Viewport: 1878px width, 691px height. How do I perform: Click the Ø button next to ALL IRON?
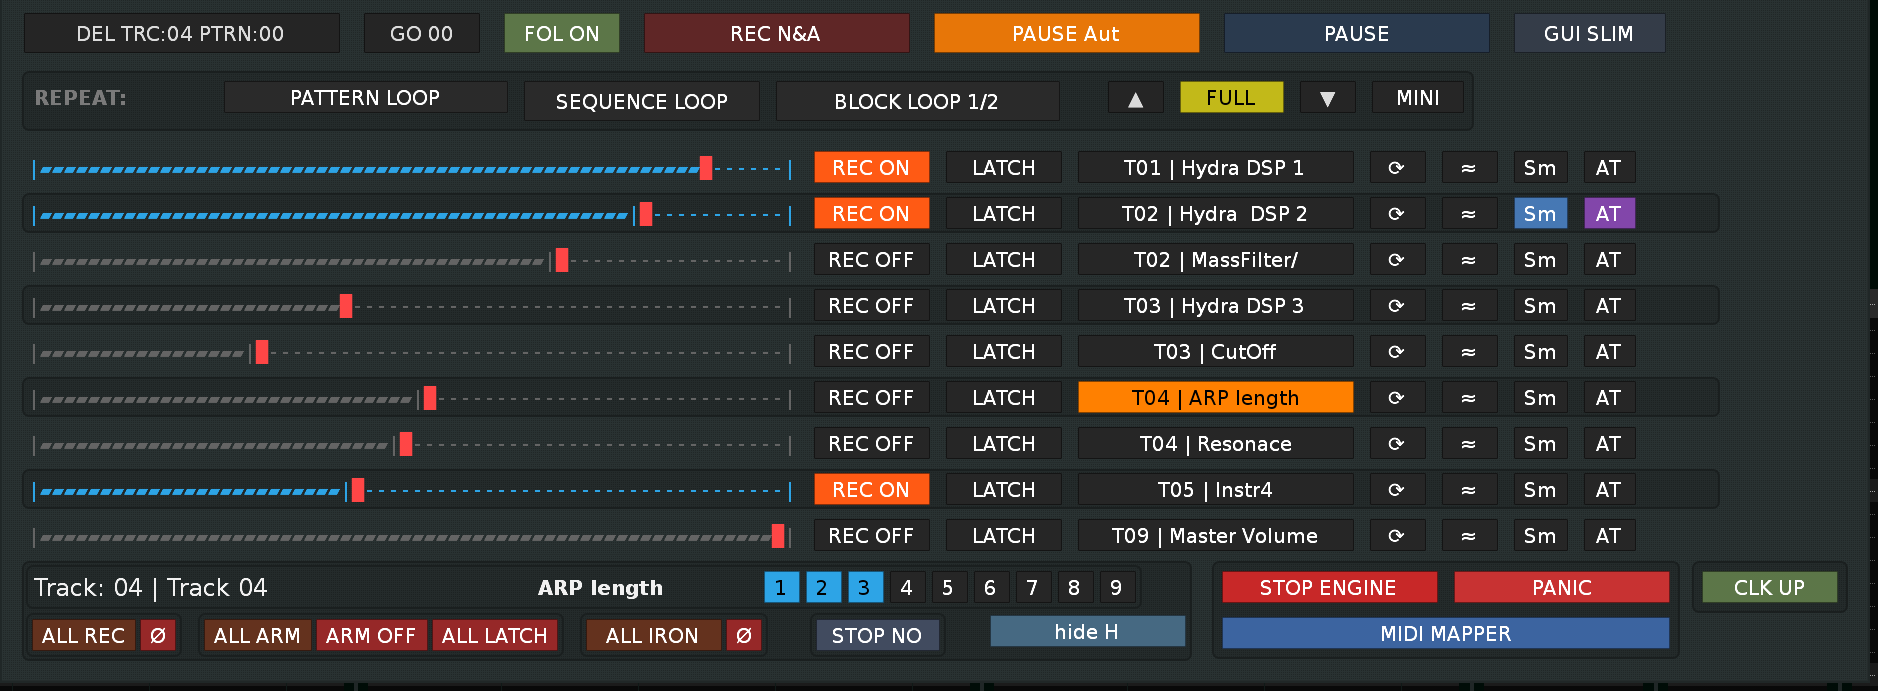tap(744, 636)
